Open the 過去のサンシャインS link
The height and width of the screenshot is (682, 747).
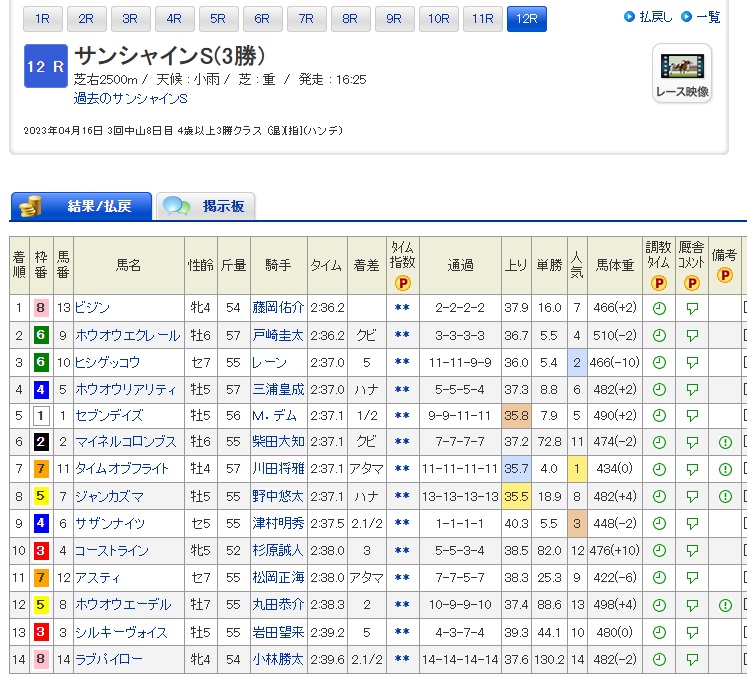[131, 99]
